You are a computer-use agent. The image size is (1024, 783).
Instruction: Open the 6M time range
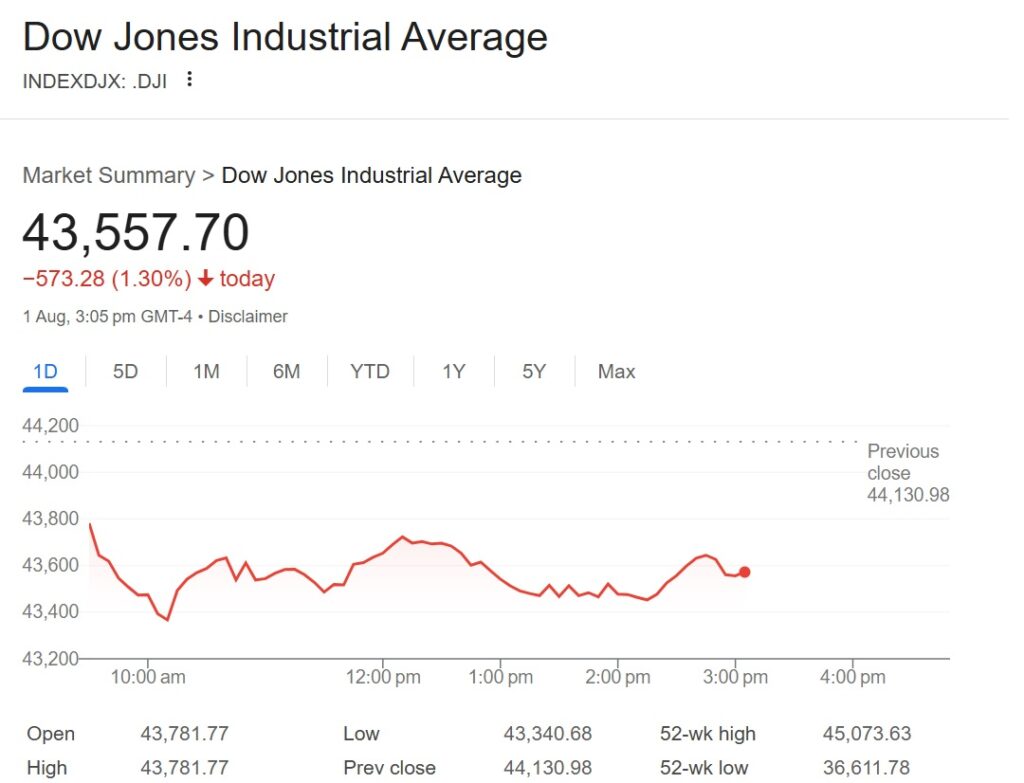tap(286, 371)
